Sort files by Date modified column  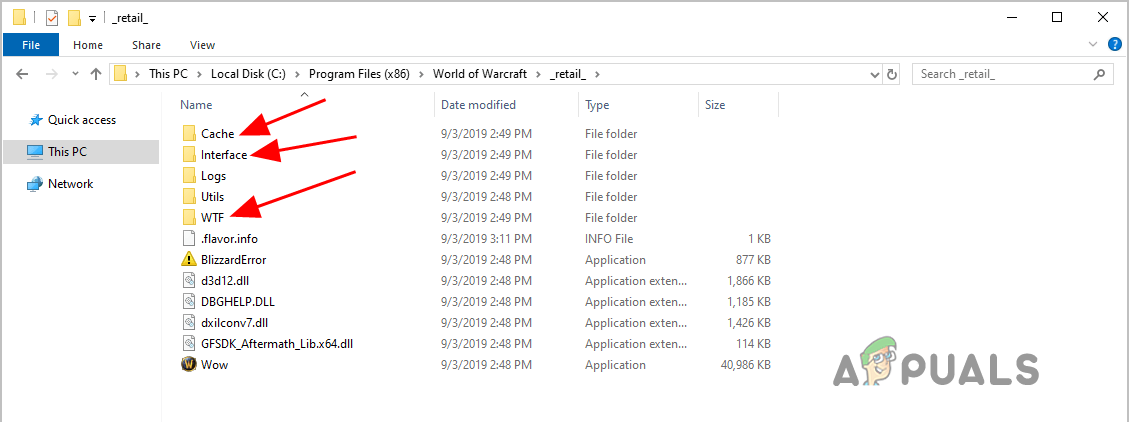point(479,104)
